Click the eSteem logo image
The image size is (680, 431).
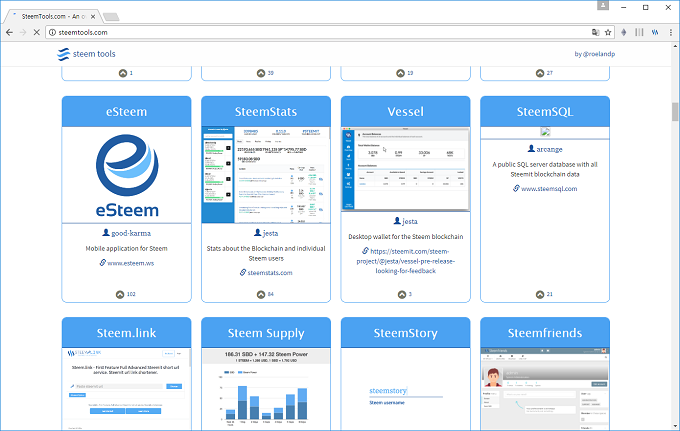click(127, 175)
